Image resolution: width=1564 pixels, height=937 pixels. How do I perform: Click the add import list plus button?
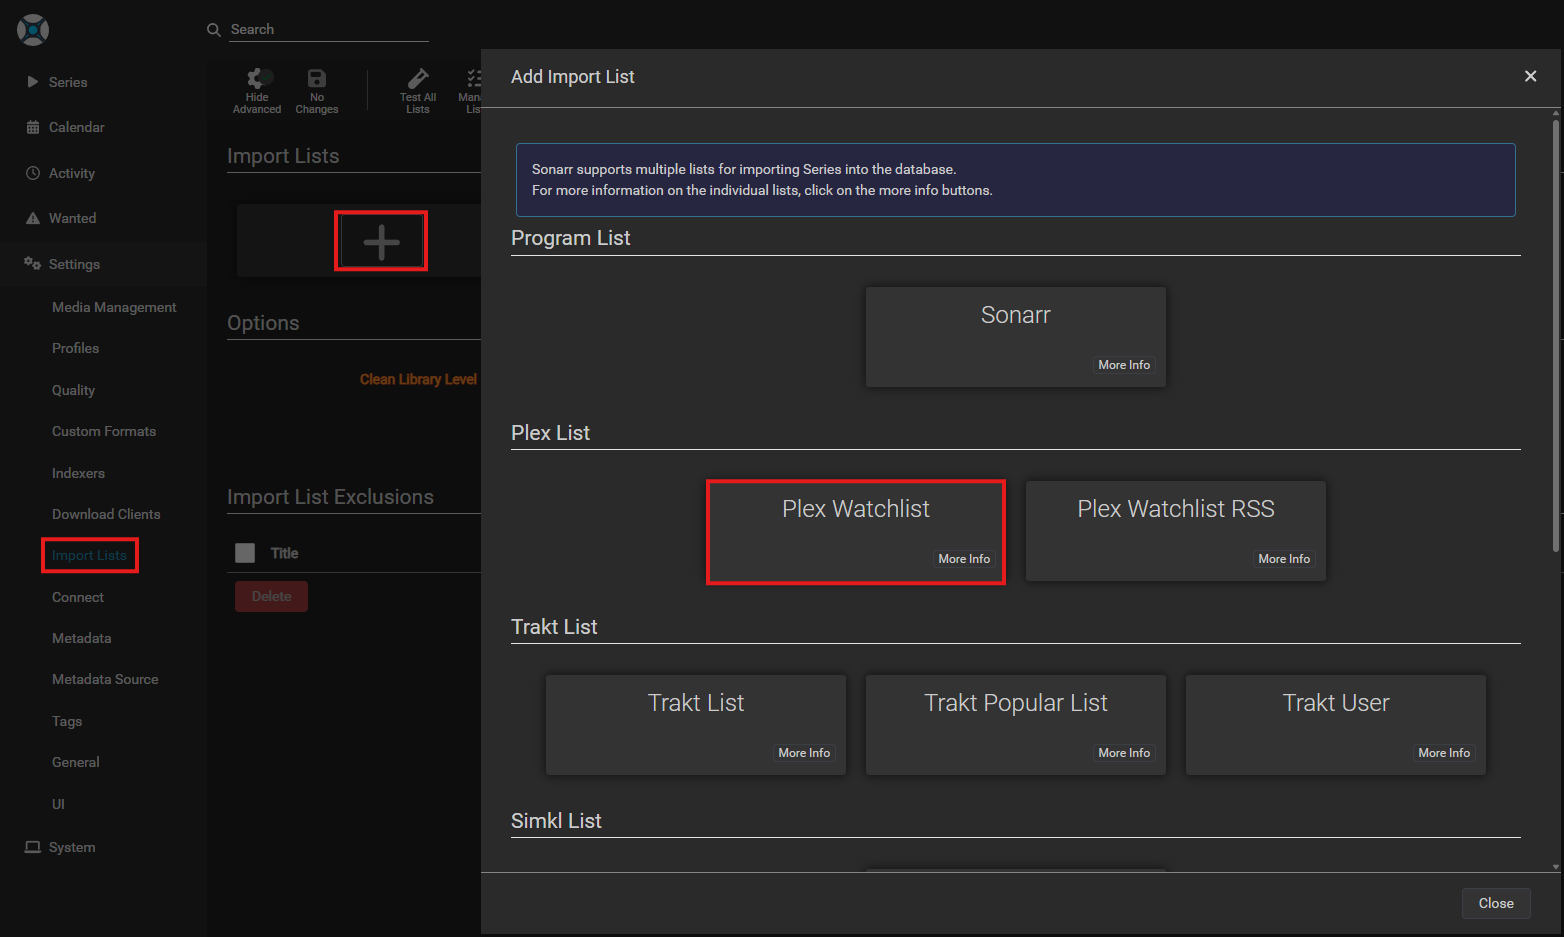[x=381, y=241]
